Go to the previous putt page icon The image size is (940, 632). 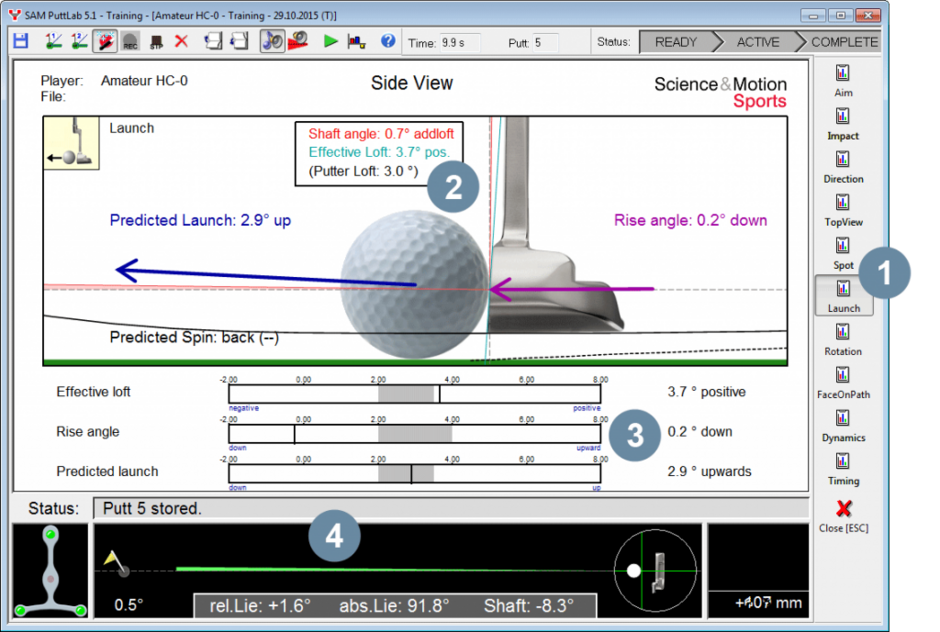click(213, 41)
